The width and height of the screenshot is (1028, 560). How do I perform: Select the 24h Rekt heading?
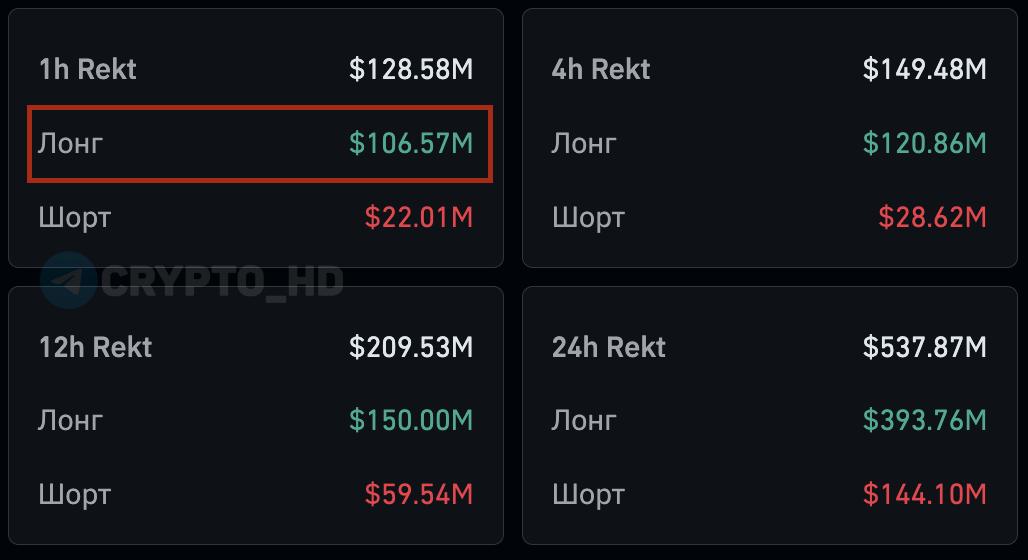coord(608,347)
